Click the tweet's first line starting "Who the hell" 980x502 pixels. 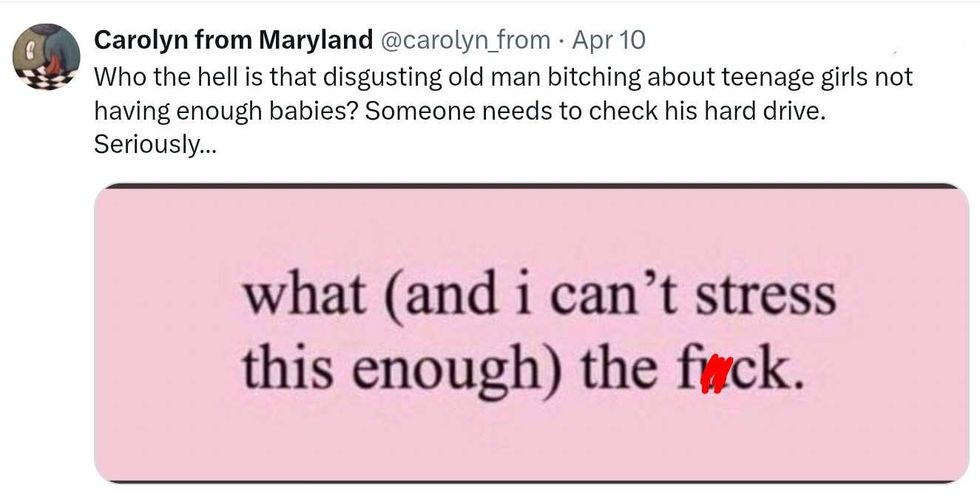pos(503,77)
